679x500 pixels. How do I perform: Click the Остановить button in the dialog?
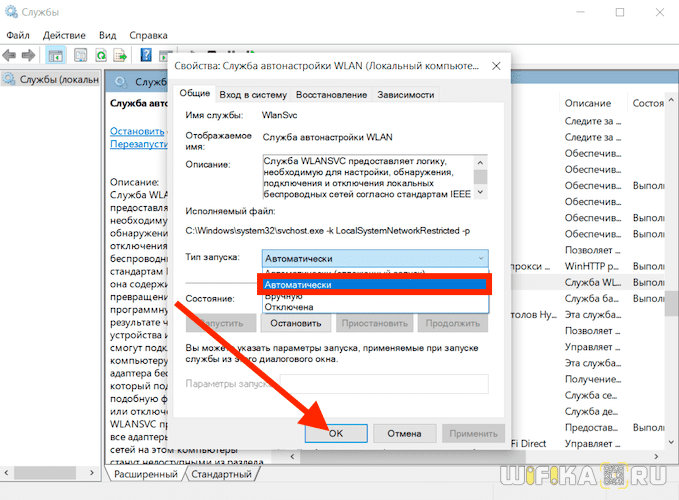[x=296, y=323]
